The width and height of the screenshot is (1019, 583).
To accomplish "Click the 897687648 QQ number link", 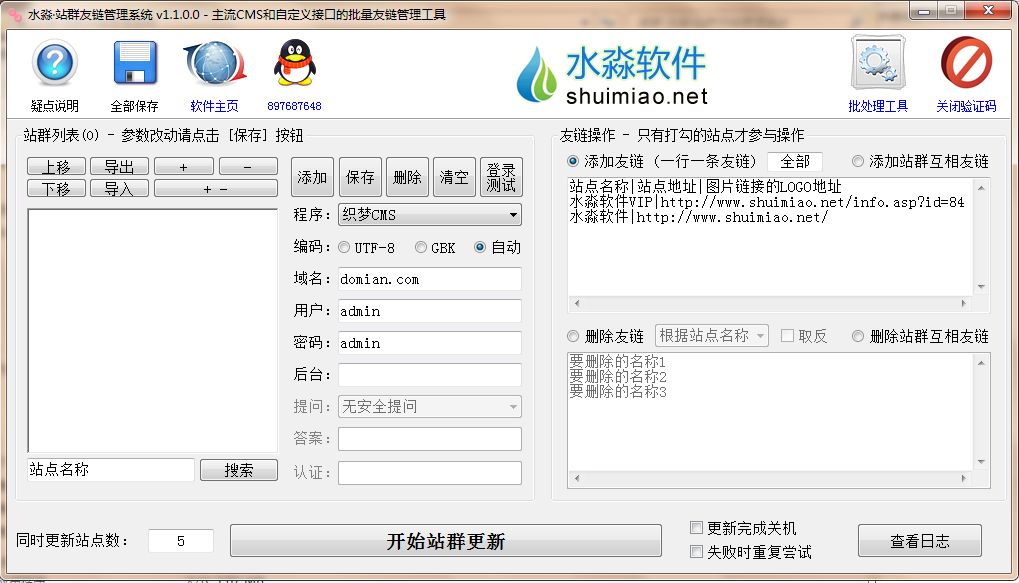I will click(x=294, y=106).
